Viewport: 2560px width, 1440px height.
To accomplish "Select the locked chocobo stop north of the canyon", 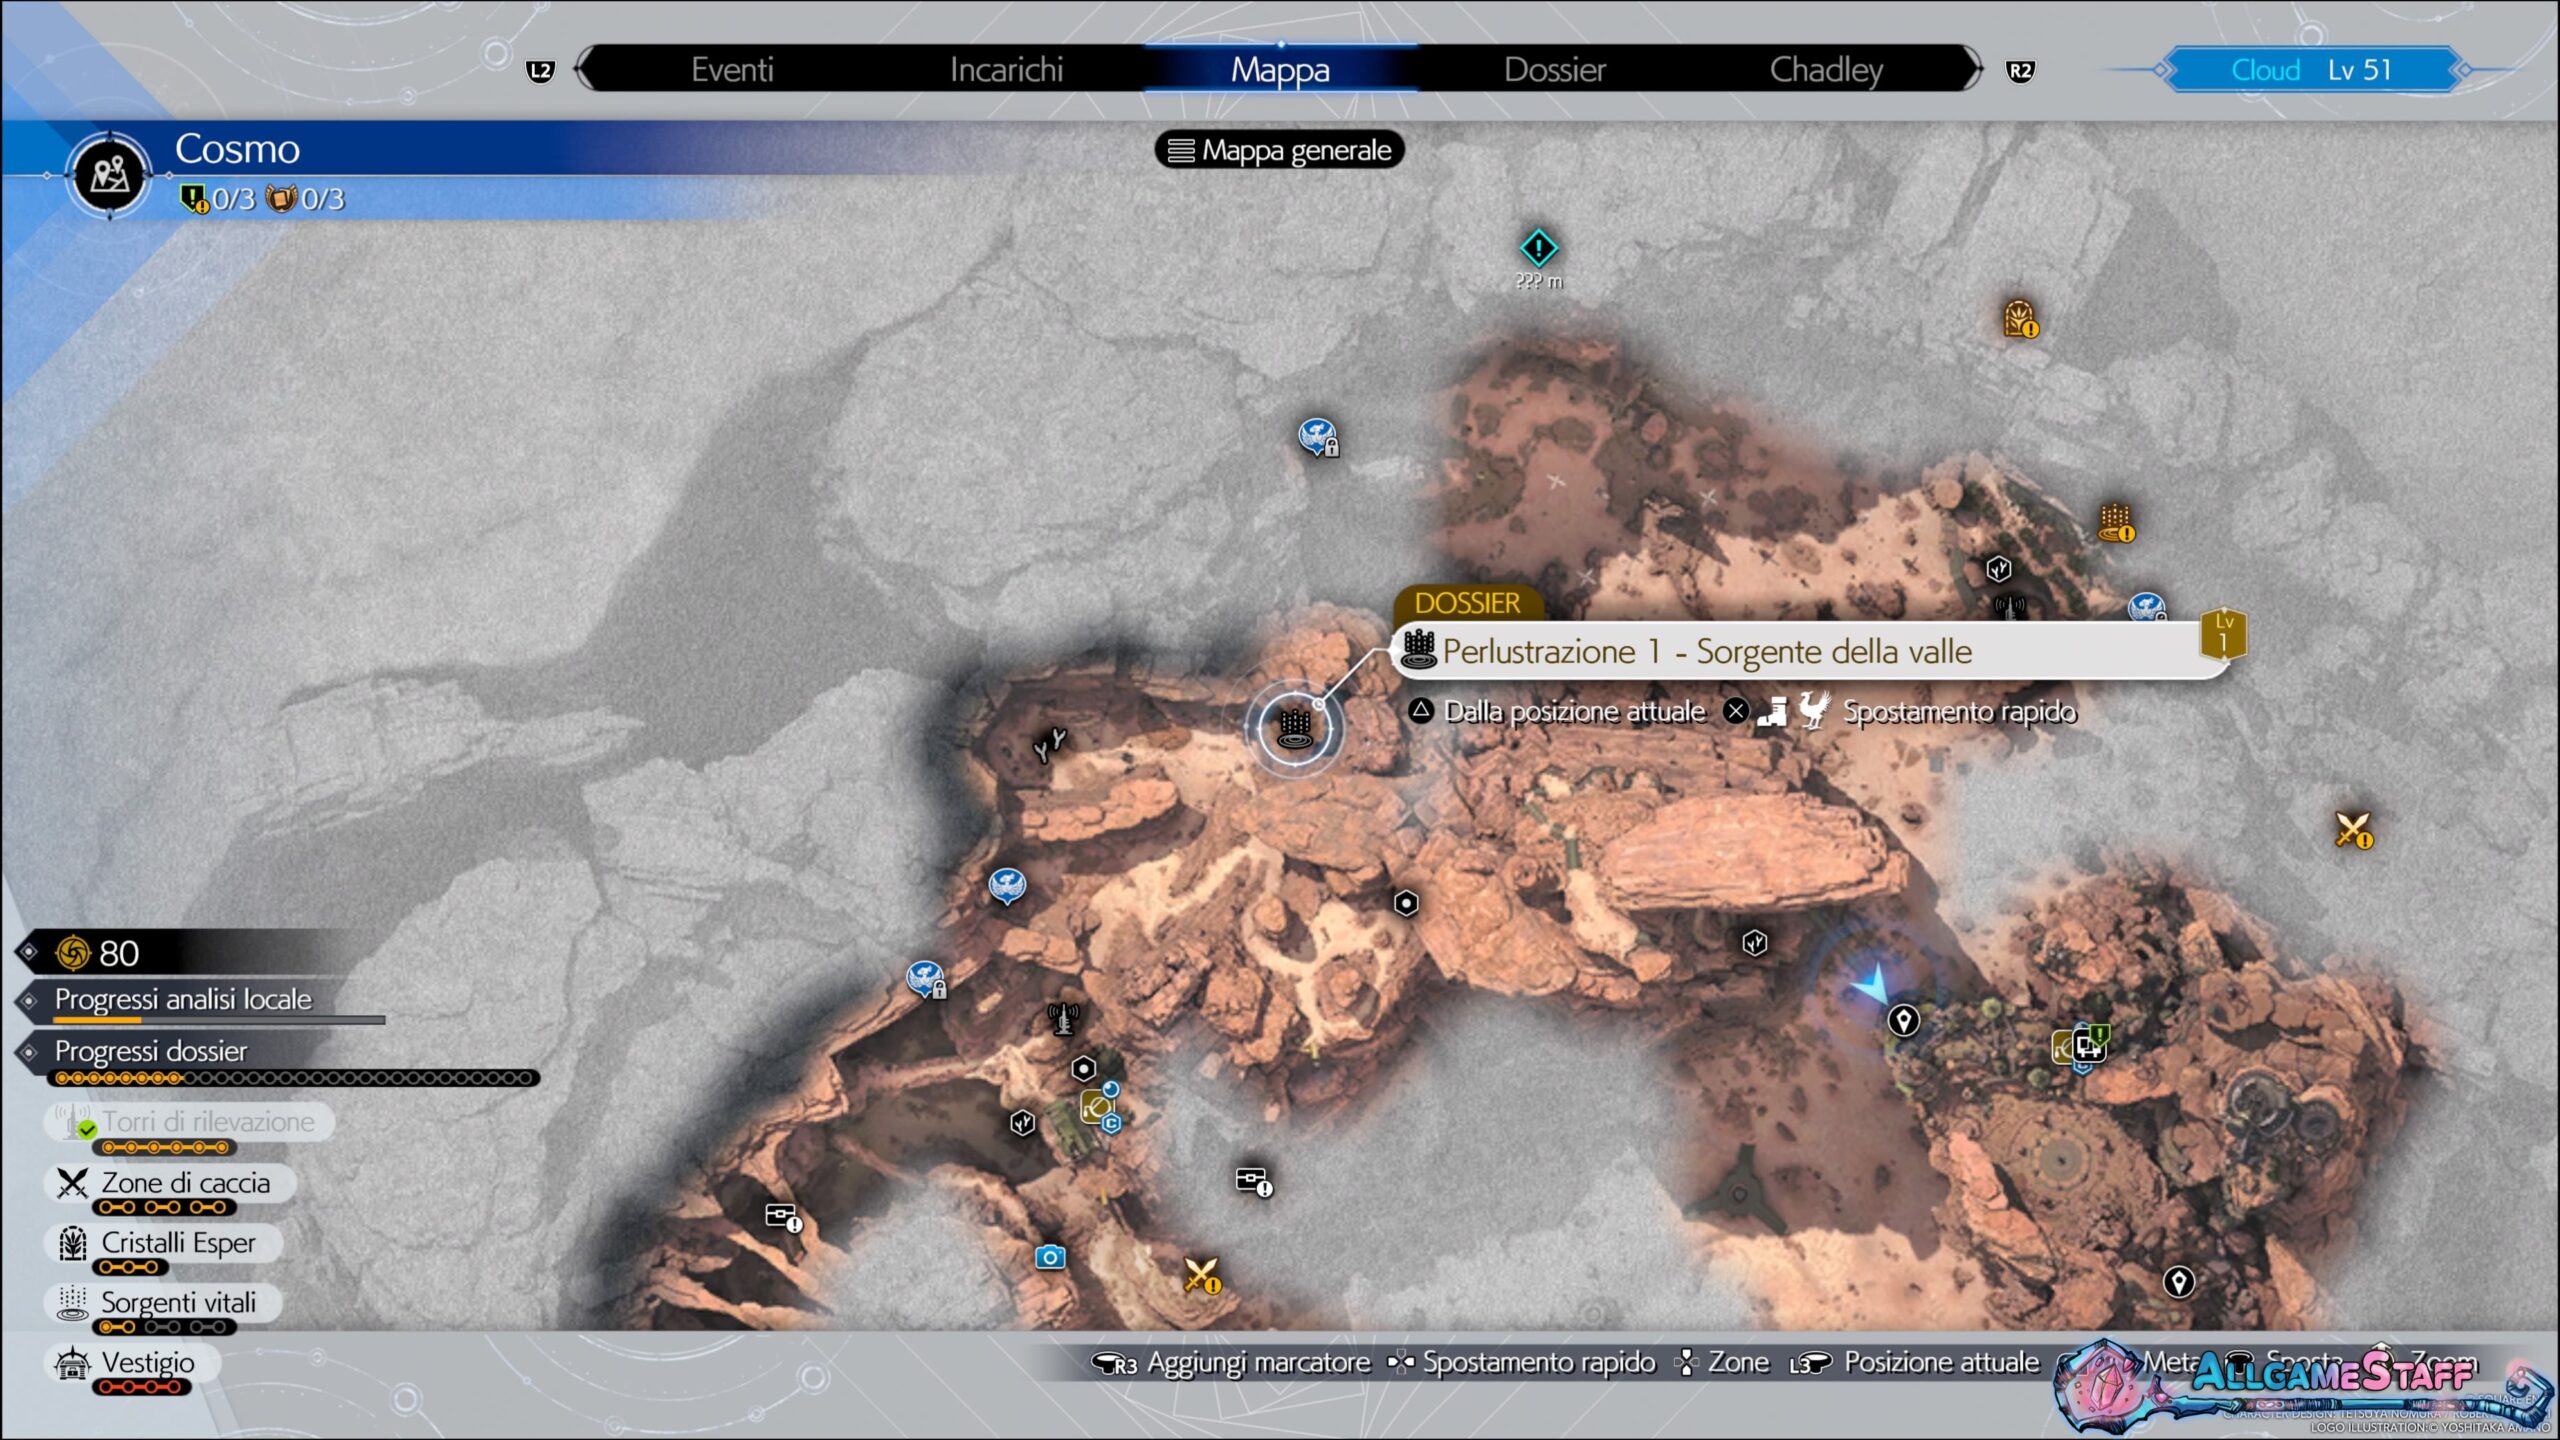I will coord(1318,437).
